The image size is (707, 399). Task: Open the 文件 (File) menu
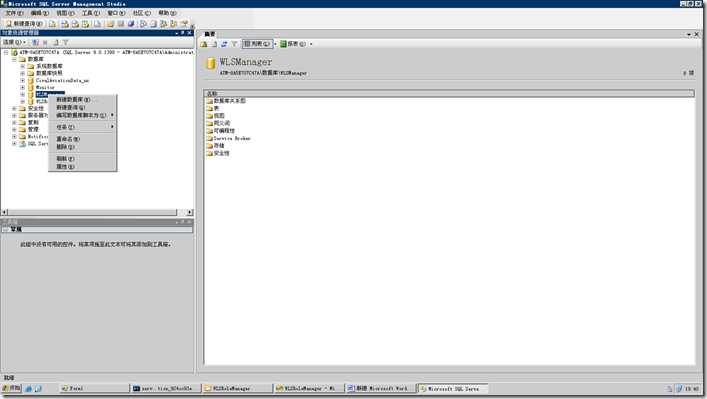pyautogui.click(x=14, y=13)
